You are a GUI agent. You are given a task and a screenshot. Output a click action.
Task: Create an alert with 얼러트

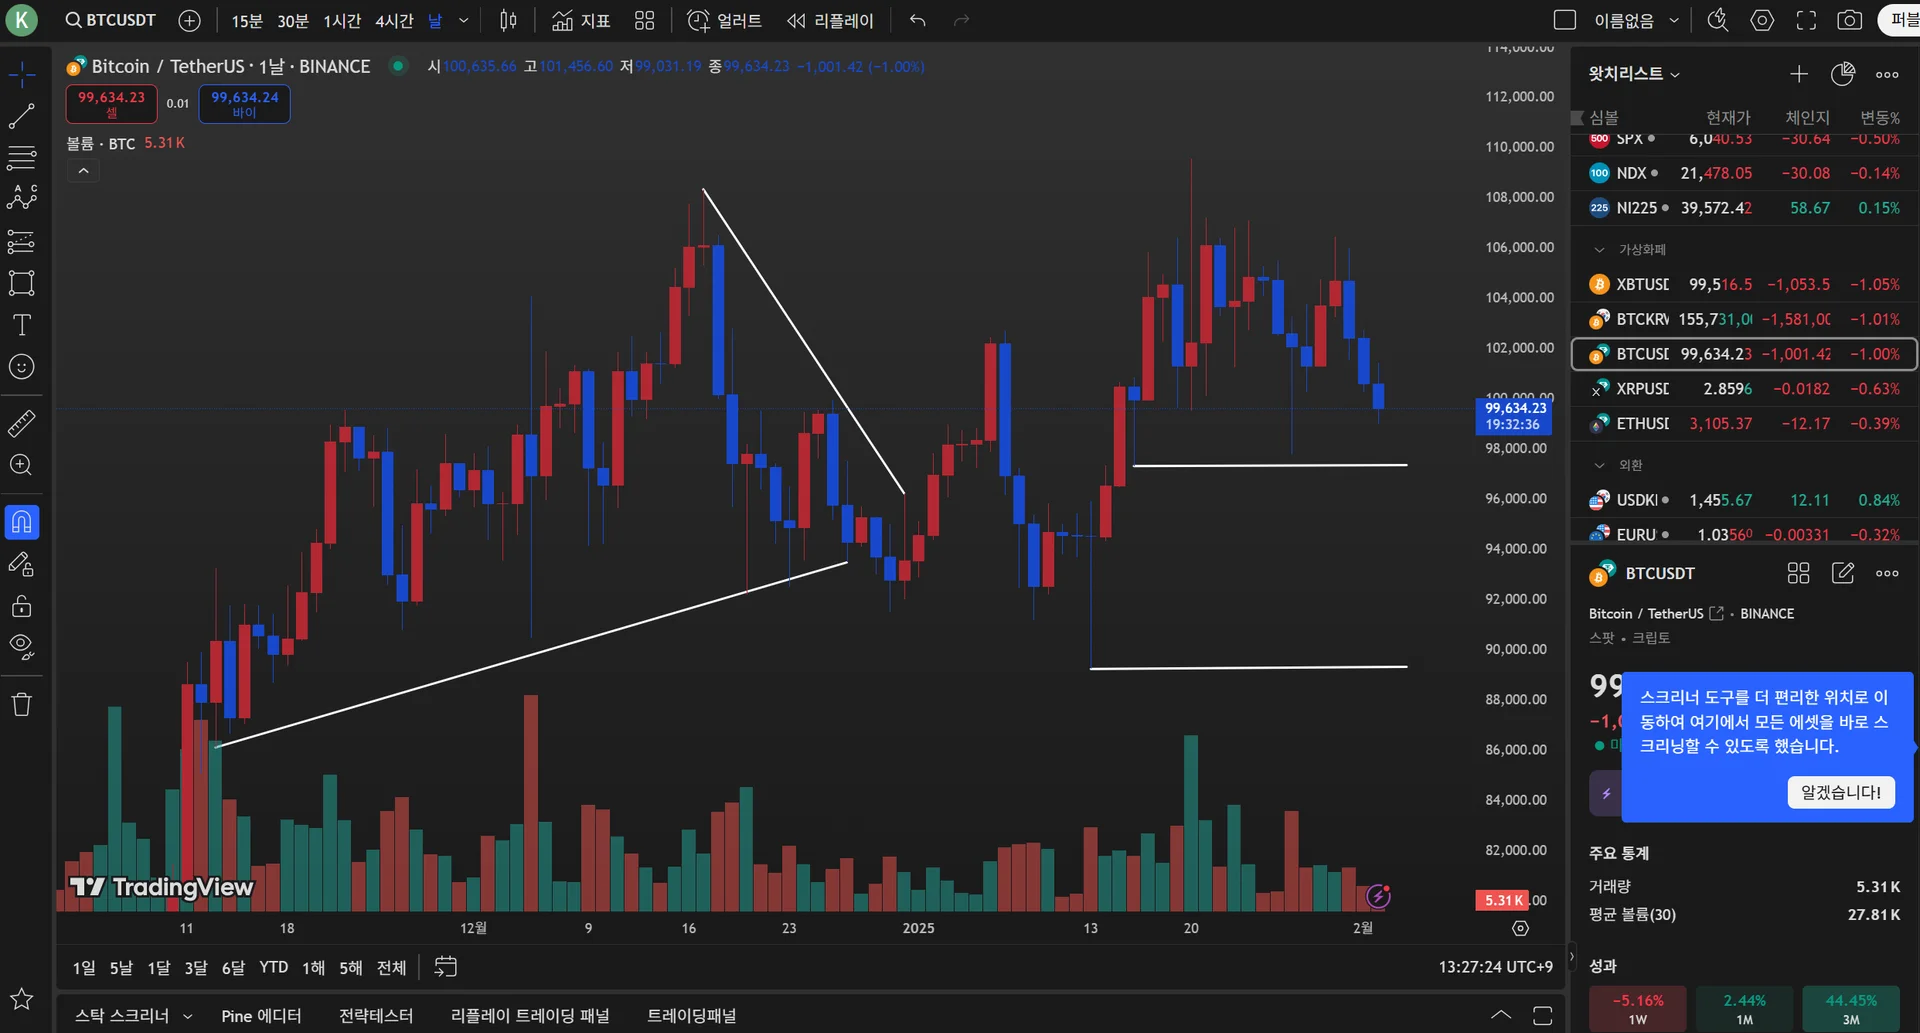click(x=725, y=20)
